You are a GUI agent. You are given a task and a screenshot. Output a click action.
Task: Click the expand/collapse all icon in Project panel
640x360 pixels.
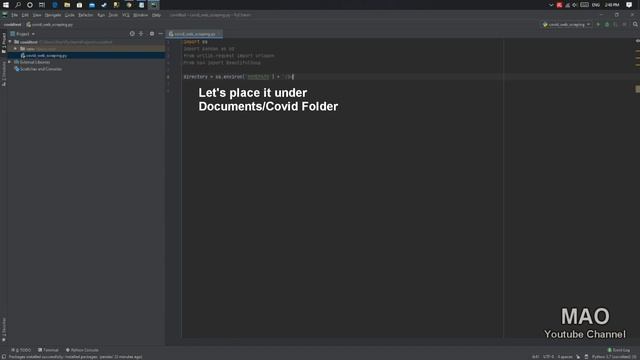pyautogui.click(x=141, y=34)
